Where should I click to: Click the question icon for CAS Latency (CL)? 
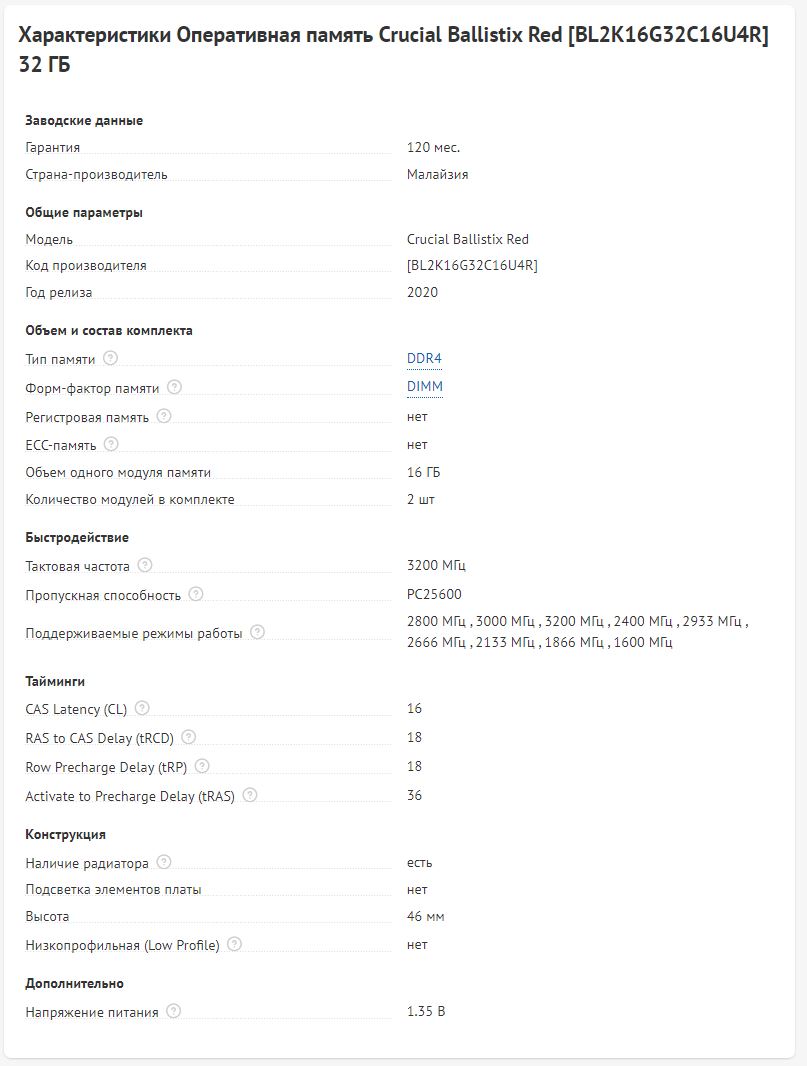click(x=142, y=708)
